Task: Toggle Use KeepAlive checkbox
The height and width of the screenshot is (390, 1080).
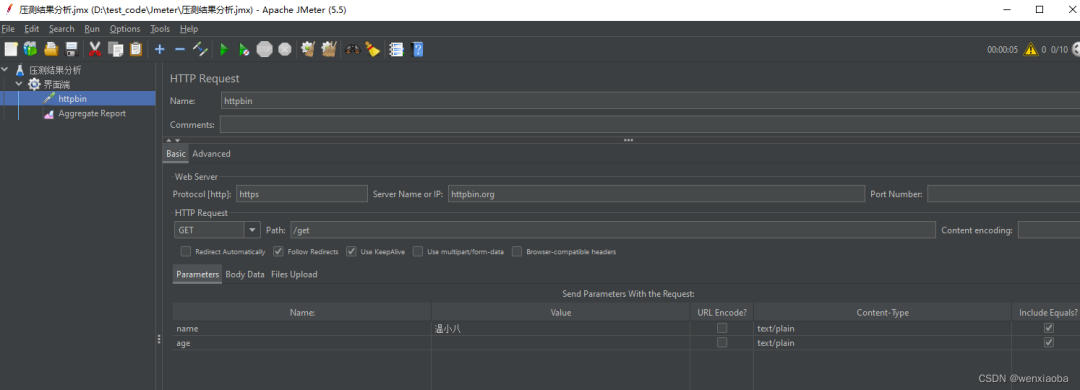Action: click(351, 252)
